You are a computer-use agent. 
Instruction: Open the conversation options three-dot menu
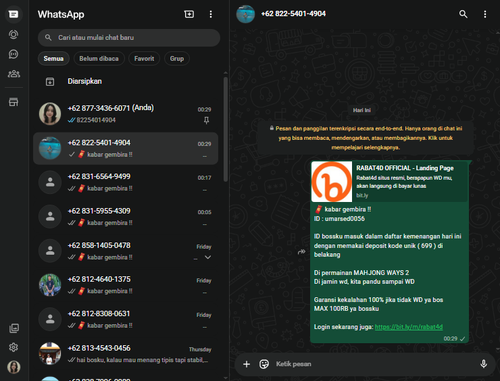(485, 14)
